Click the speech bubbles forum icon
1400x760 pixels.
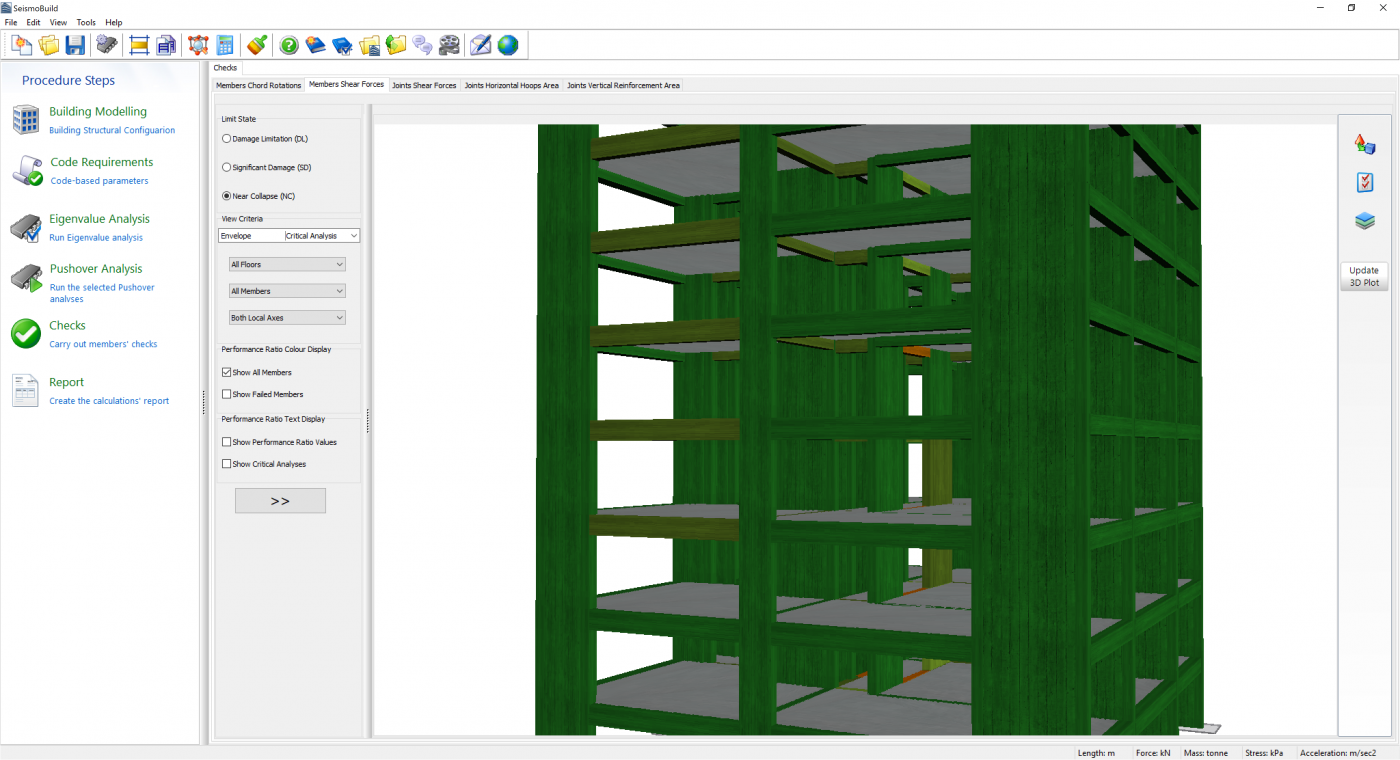pyautogui.click(x=423, y=45)
